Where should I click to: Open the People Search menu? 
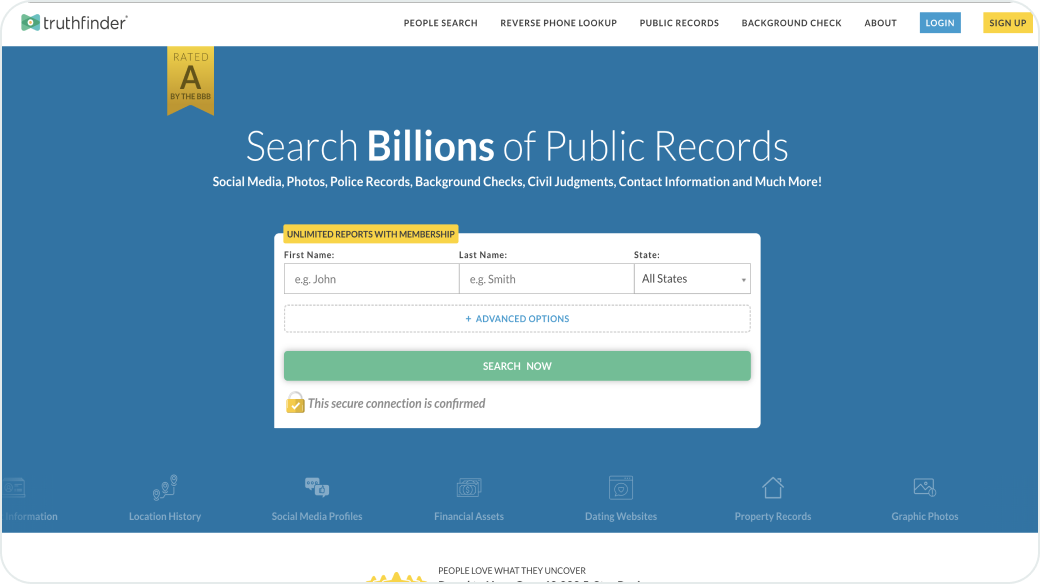tap(440, 22)
